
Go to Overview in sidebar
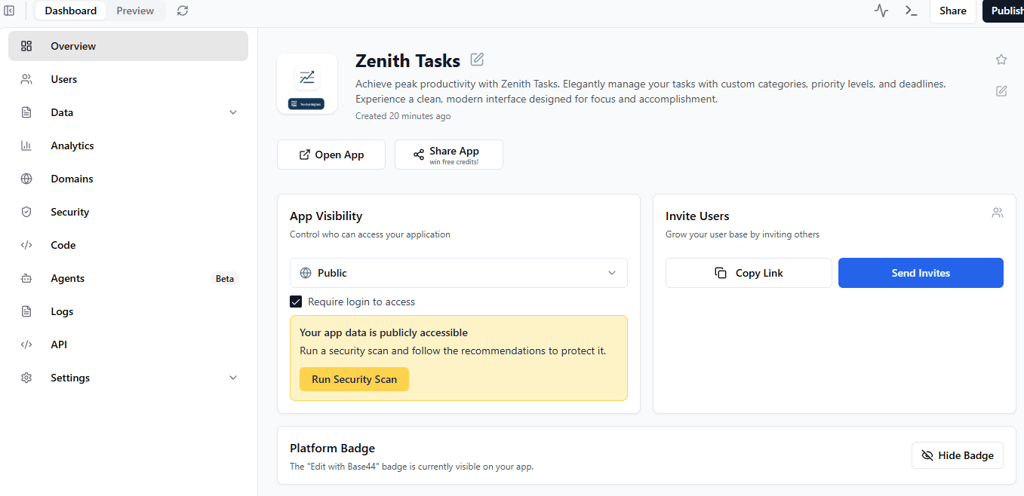point(128,46)
